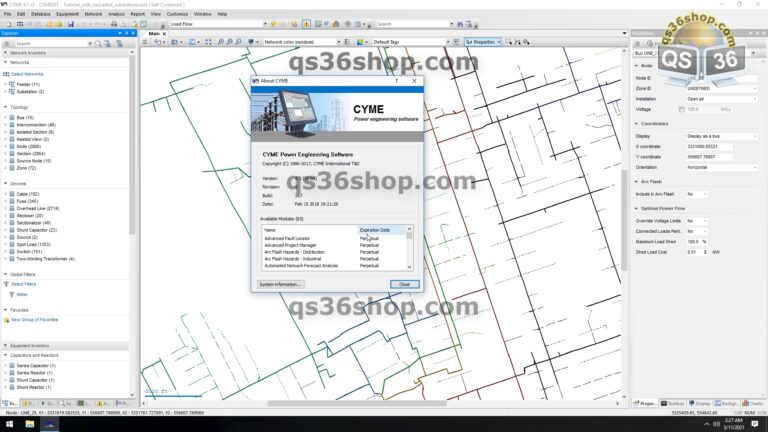Click the map horizontal scrollbar thumb
The image size is (768, 432).
(x=357, y=404)
